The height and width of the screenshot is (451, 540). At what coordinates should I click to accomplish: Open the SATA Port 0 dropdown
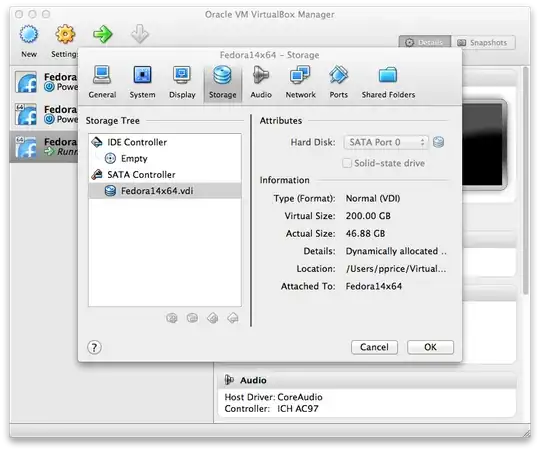coord(386,142)
